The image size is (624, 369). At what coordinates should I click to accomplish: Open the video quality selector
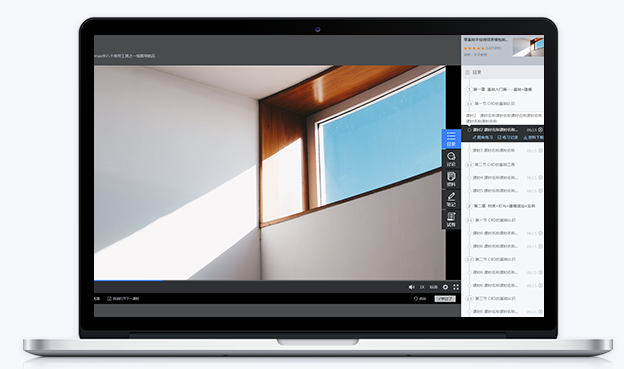pyautogui.click(x=433, y=287)
